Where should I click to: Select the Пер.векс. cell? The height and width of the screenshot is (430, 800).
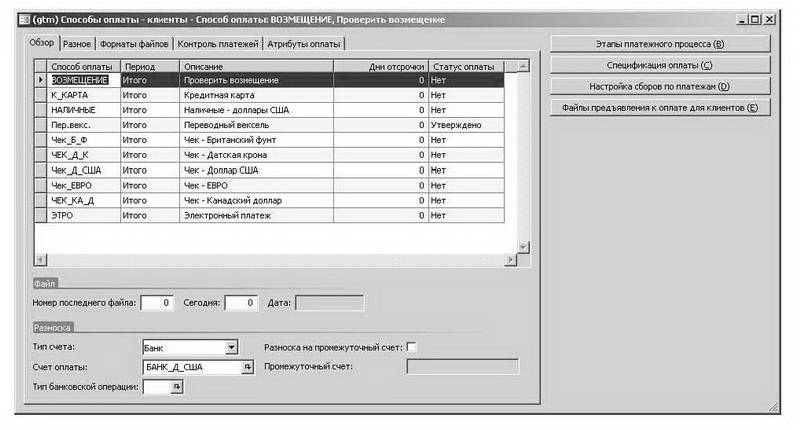click(84, 125)
